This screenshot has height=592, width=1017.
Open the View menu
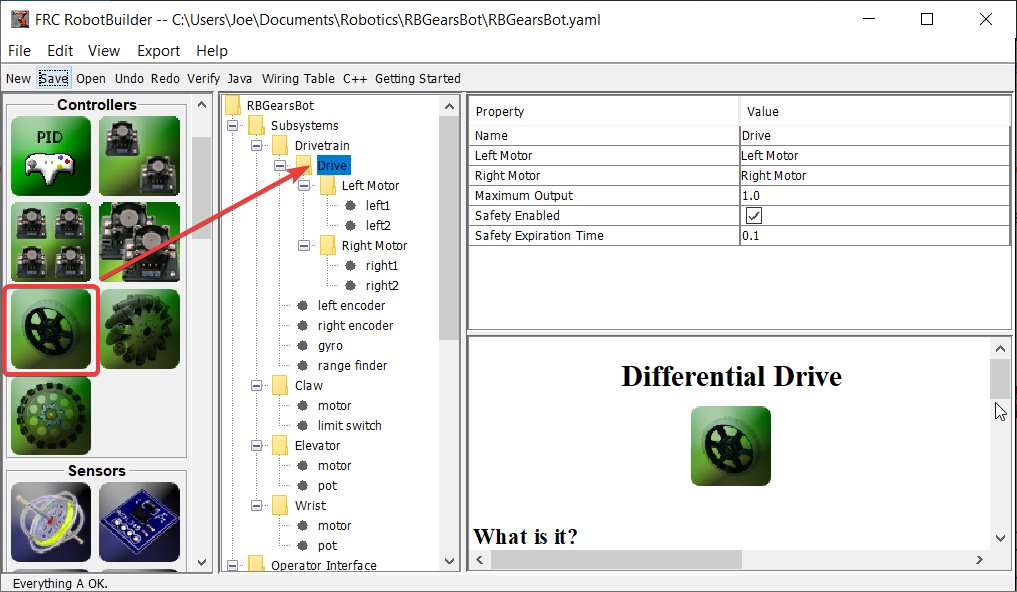click(104, 51)
